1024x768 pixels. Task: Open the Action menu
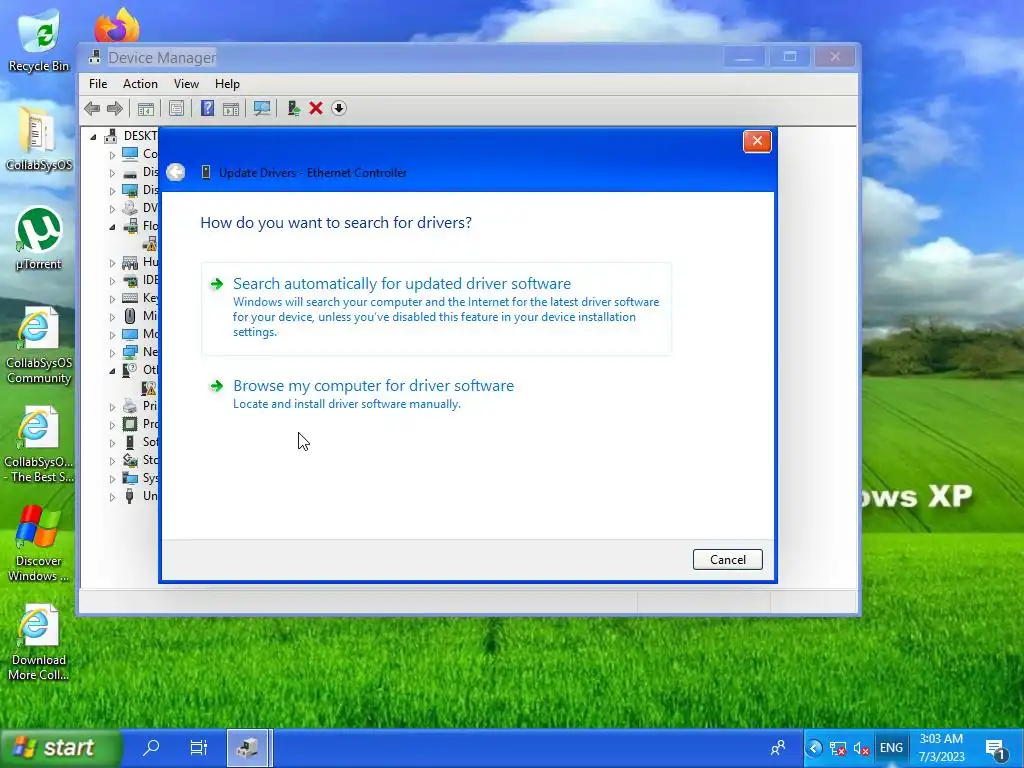[140, 84]
